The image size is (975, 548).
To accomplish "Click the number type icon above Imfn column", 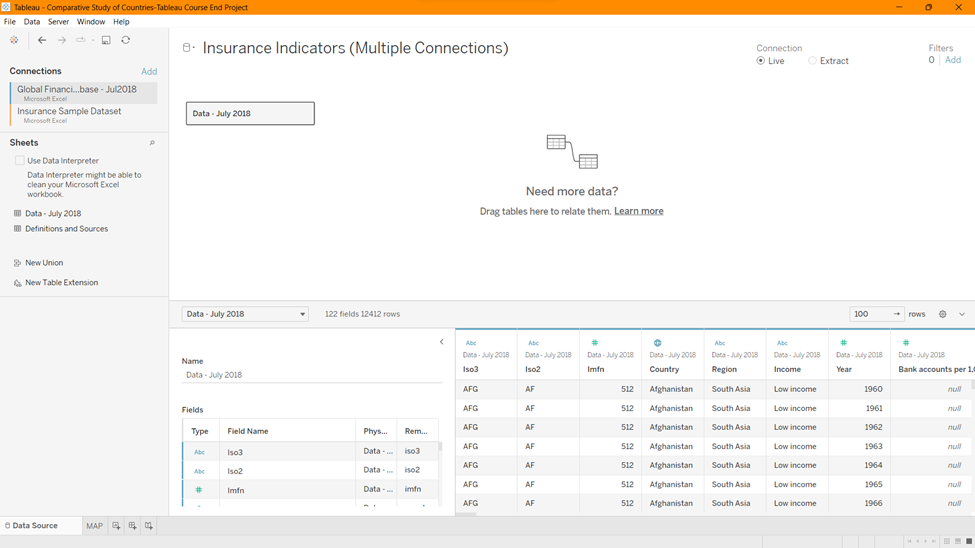I will click(595, 343).
